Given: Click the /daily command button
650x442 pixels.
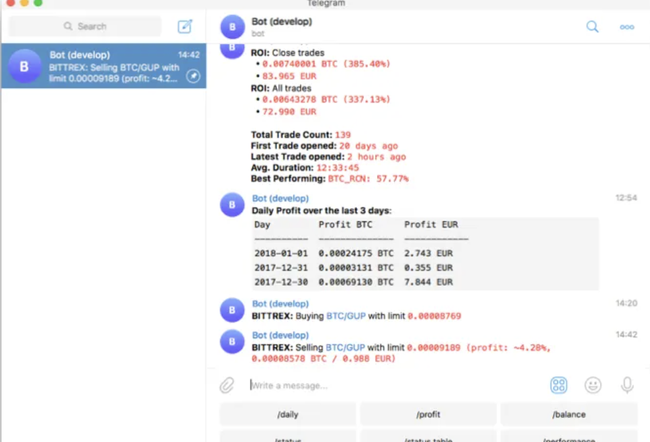Looking at the screenshot, I should pyautogui.click(x=288, y=414).
